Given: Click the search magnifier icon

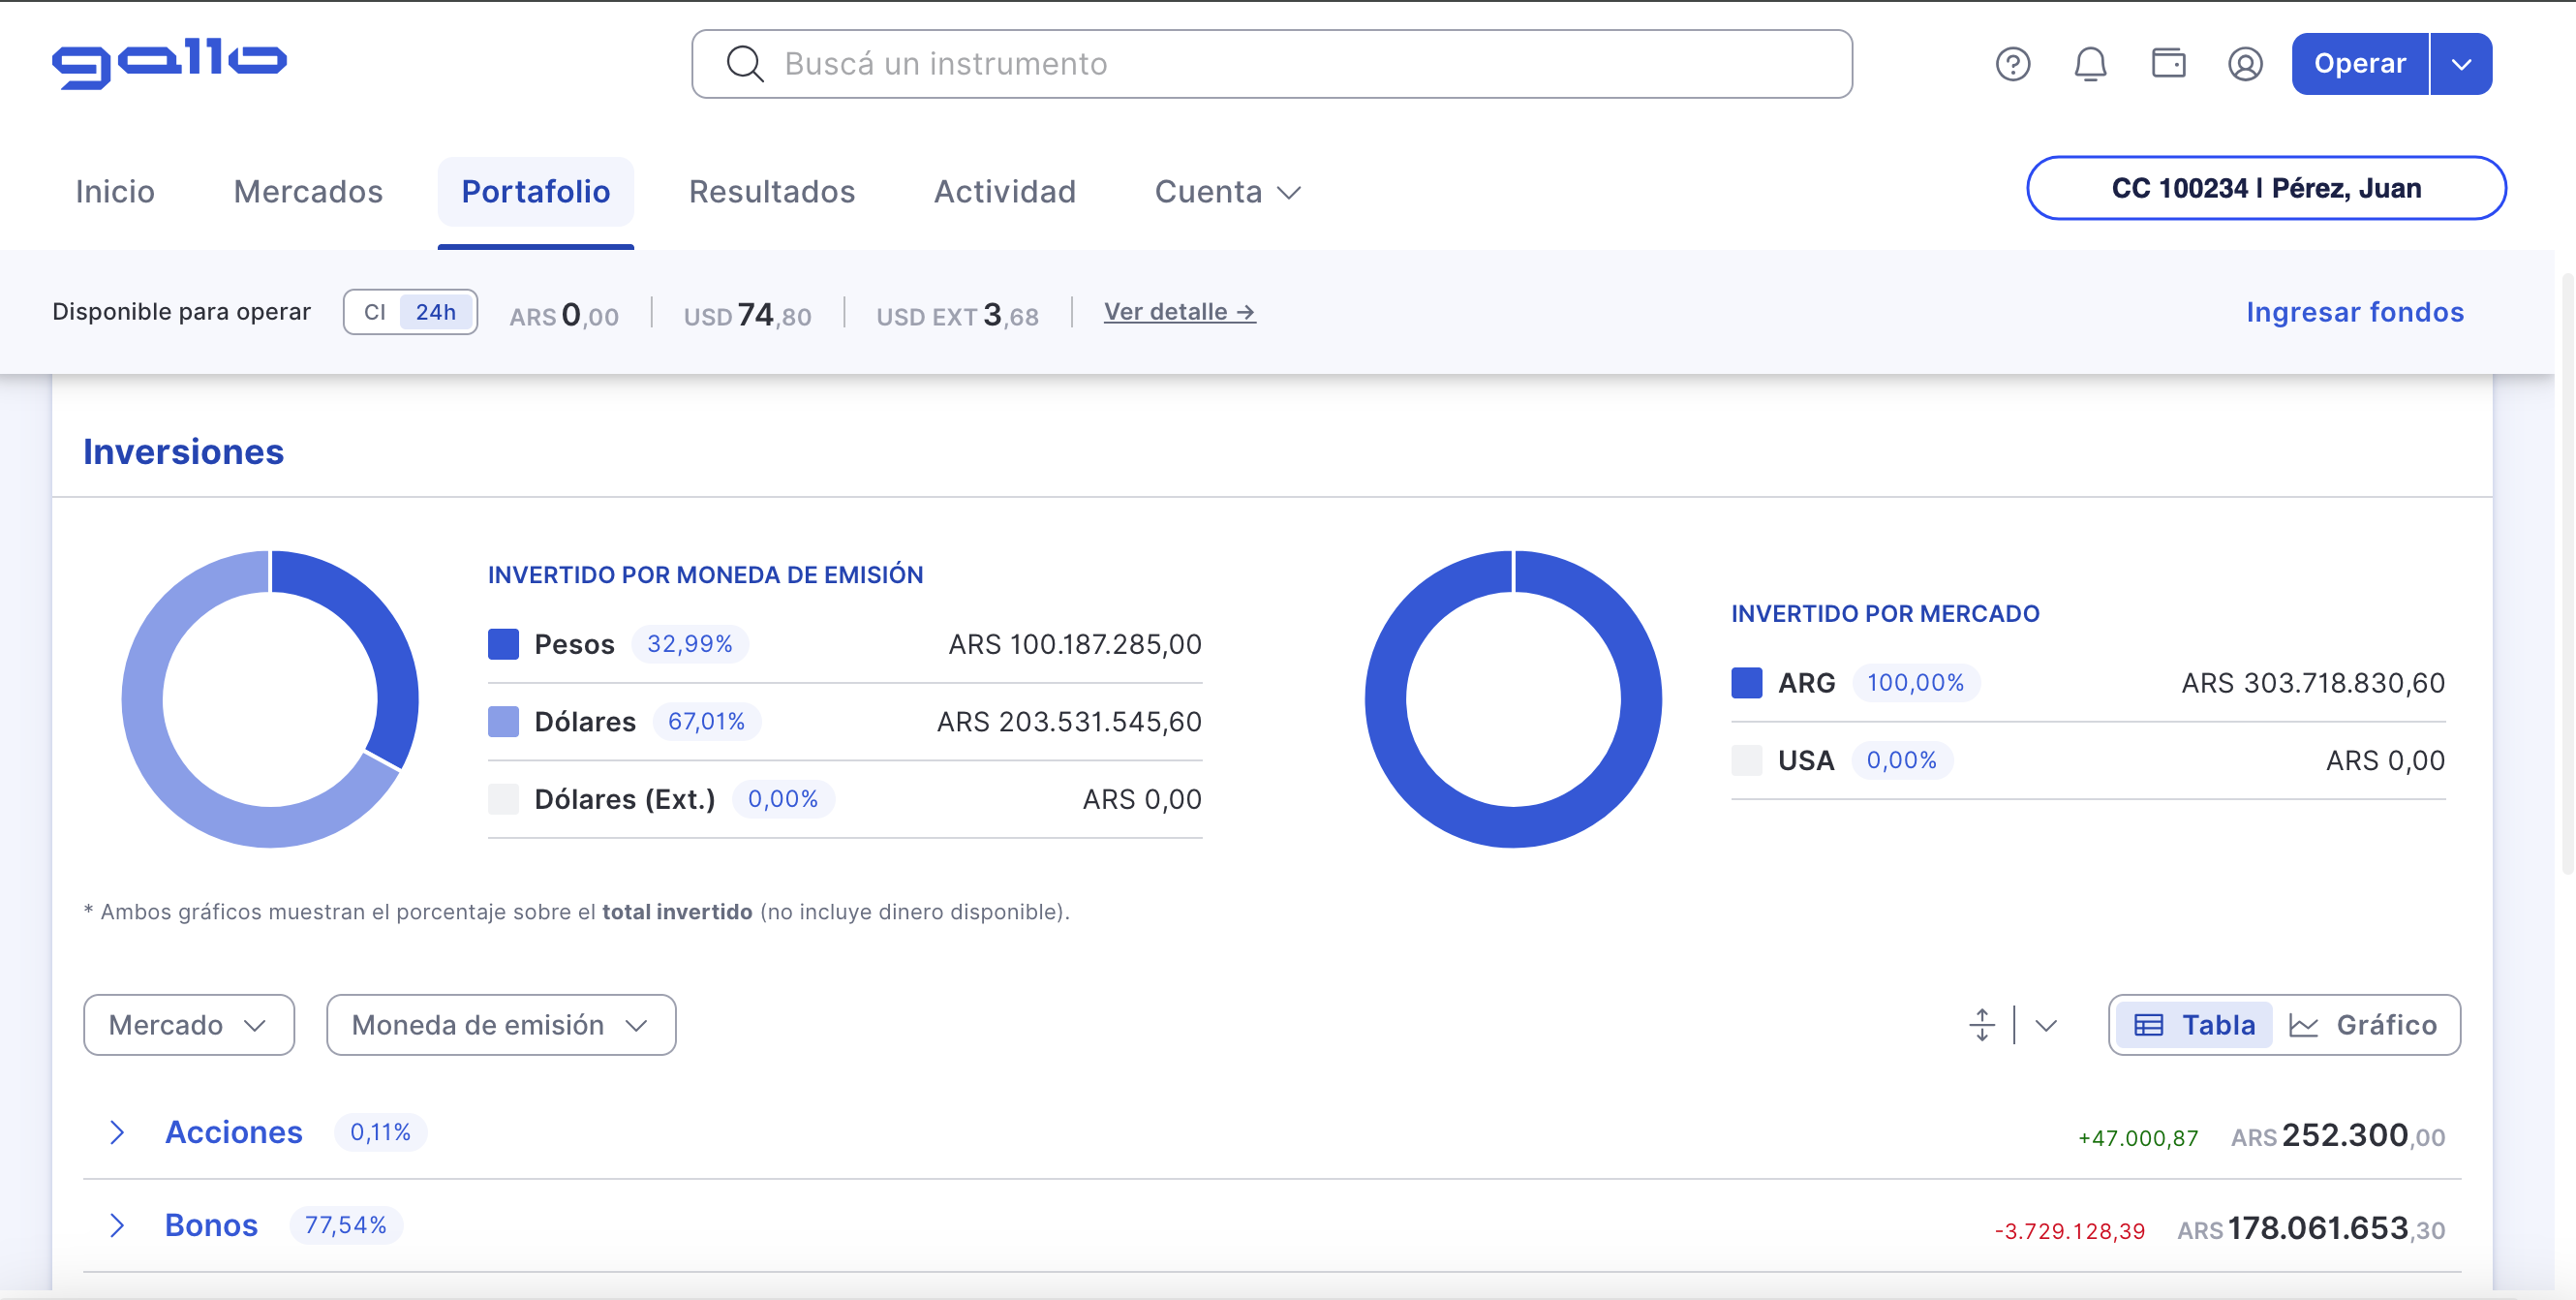Looking at the screenshot, I should 745,64.
